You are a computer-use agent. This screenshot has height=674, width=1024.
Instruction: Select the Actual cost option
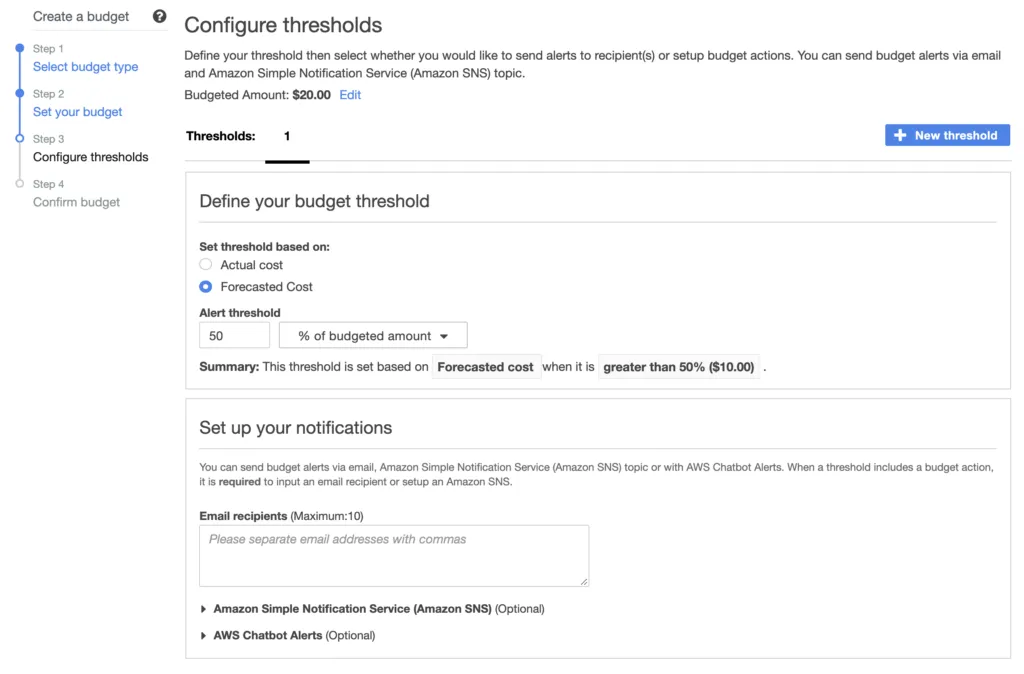[x=205, y=264]
